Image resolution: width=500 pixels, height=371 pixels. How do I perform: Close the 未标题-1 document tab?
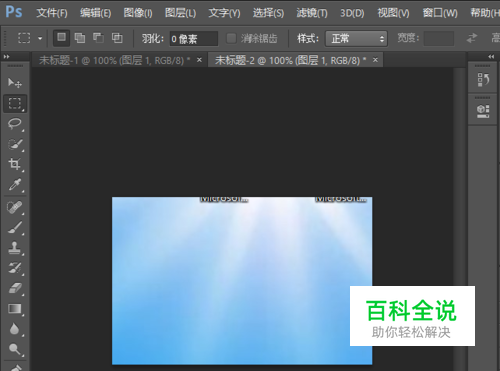point(199,60)
